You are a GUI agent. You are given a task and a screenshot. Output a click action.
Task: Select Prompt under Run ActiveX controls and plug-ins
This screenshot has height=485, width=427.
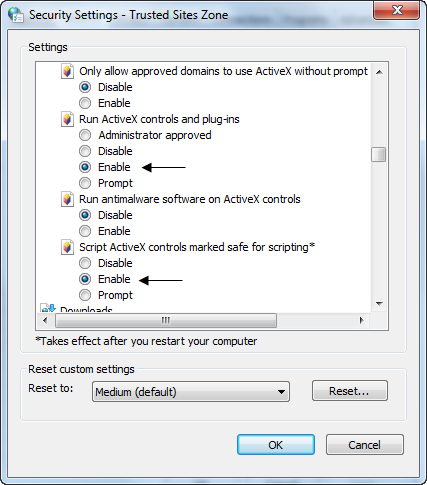pyautogui.click(x=85, y=183)
